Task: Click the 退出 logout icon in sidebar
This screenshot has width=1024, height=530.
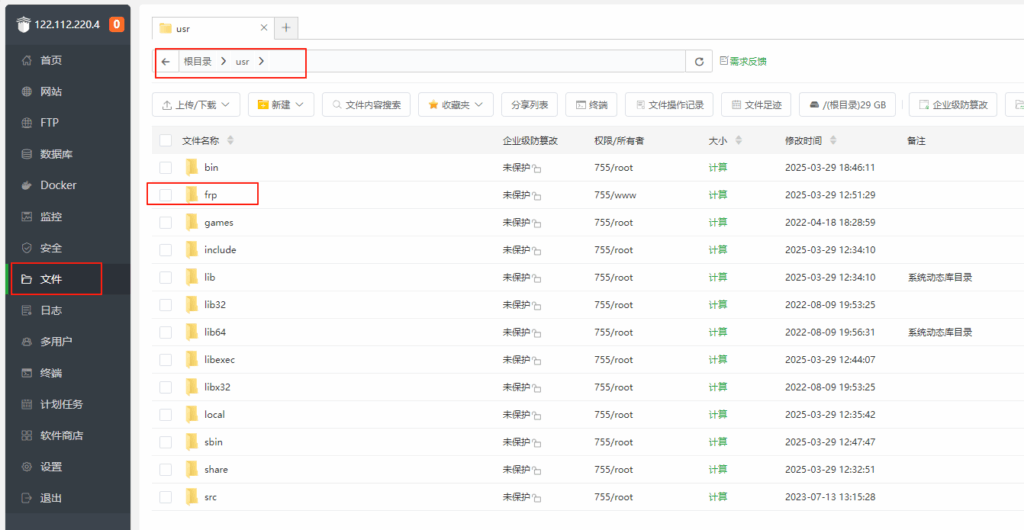Action: [27, 498]
